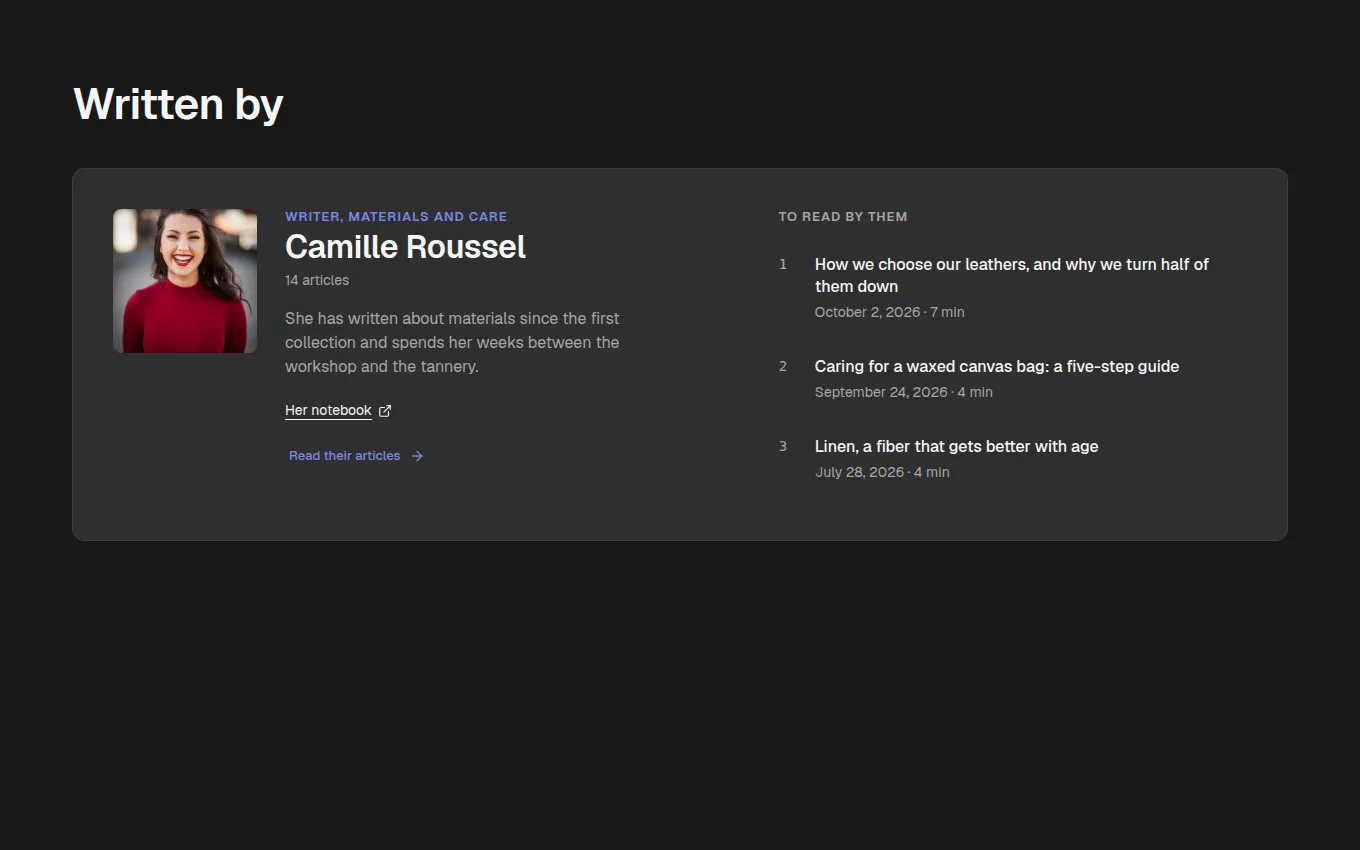Click the number 3 beside the Linen article
This screenshot has width=1360, height=850.
[783, 446]
